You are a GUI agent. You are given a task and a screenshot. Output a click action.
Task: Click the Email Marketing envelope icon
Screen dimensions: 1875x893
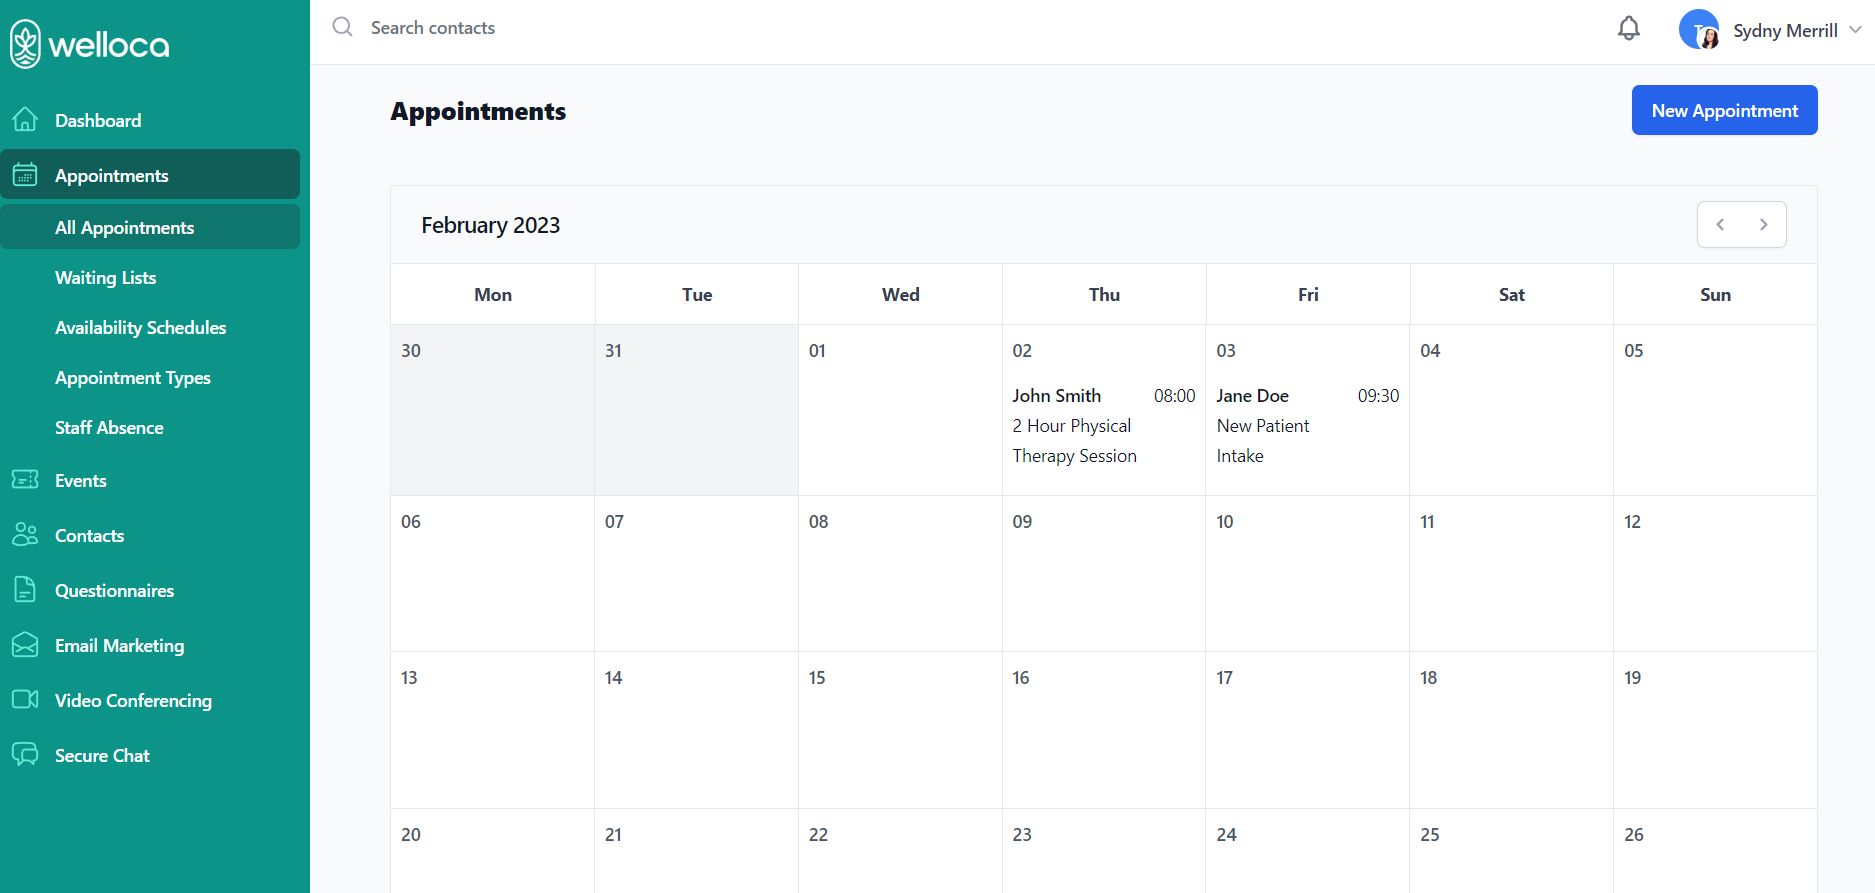click(x=25, y=645)
